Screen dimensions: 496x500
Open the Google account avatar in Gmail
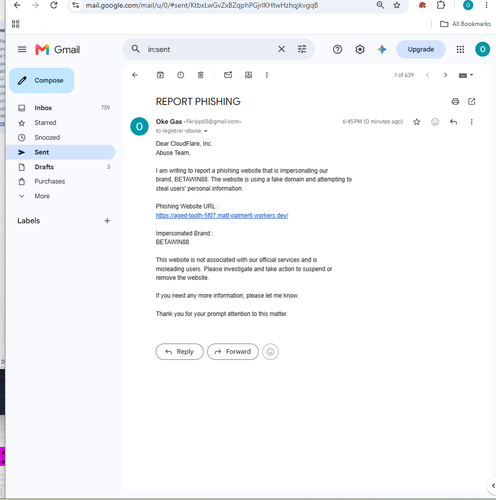[482, 49]
